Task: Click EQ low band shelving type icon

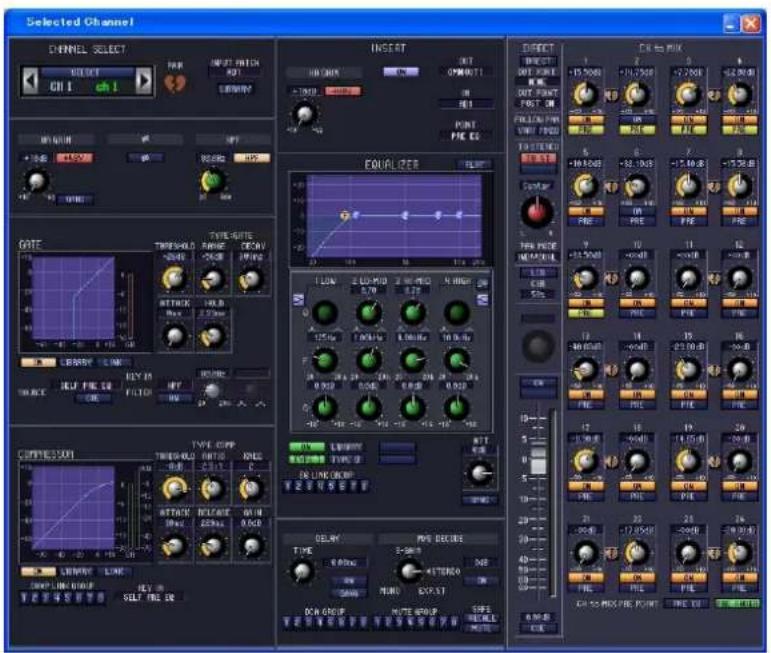Action: pos(298,299)
